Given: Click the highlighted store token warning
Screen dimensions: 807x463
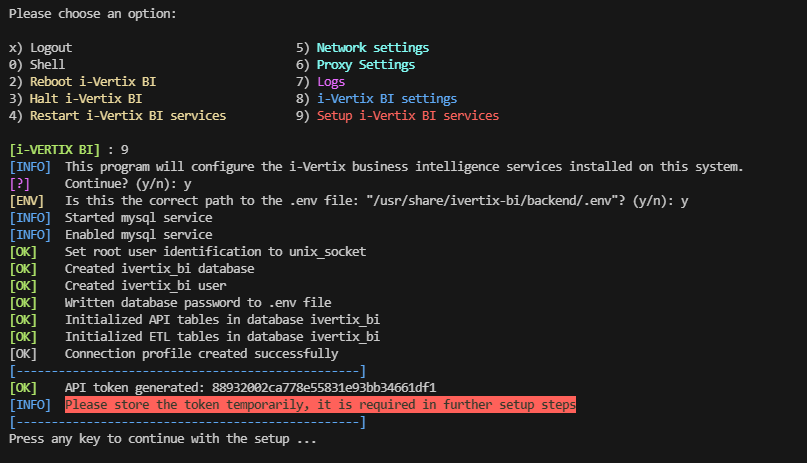Looking at the screenshot, I should [320, 404].
